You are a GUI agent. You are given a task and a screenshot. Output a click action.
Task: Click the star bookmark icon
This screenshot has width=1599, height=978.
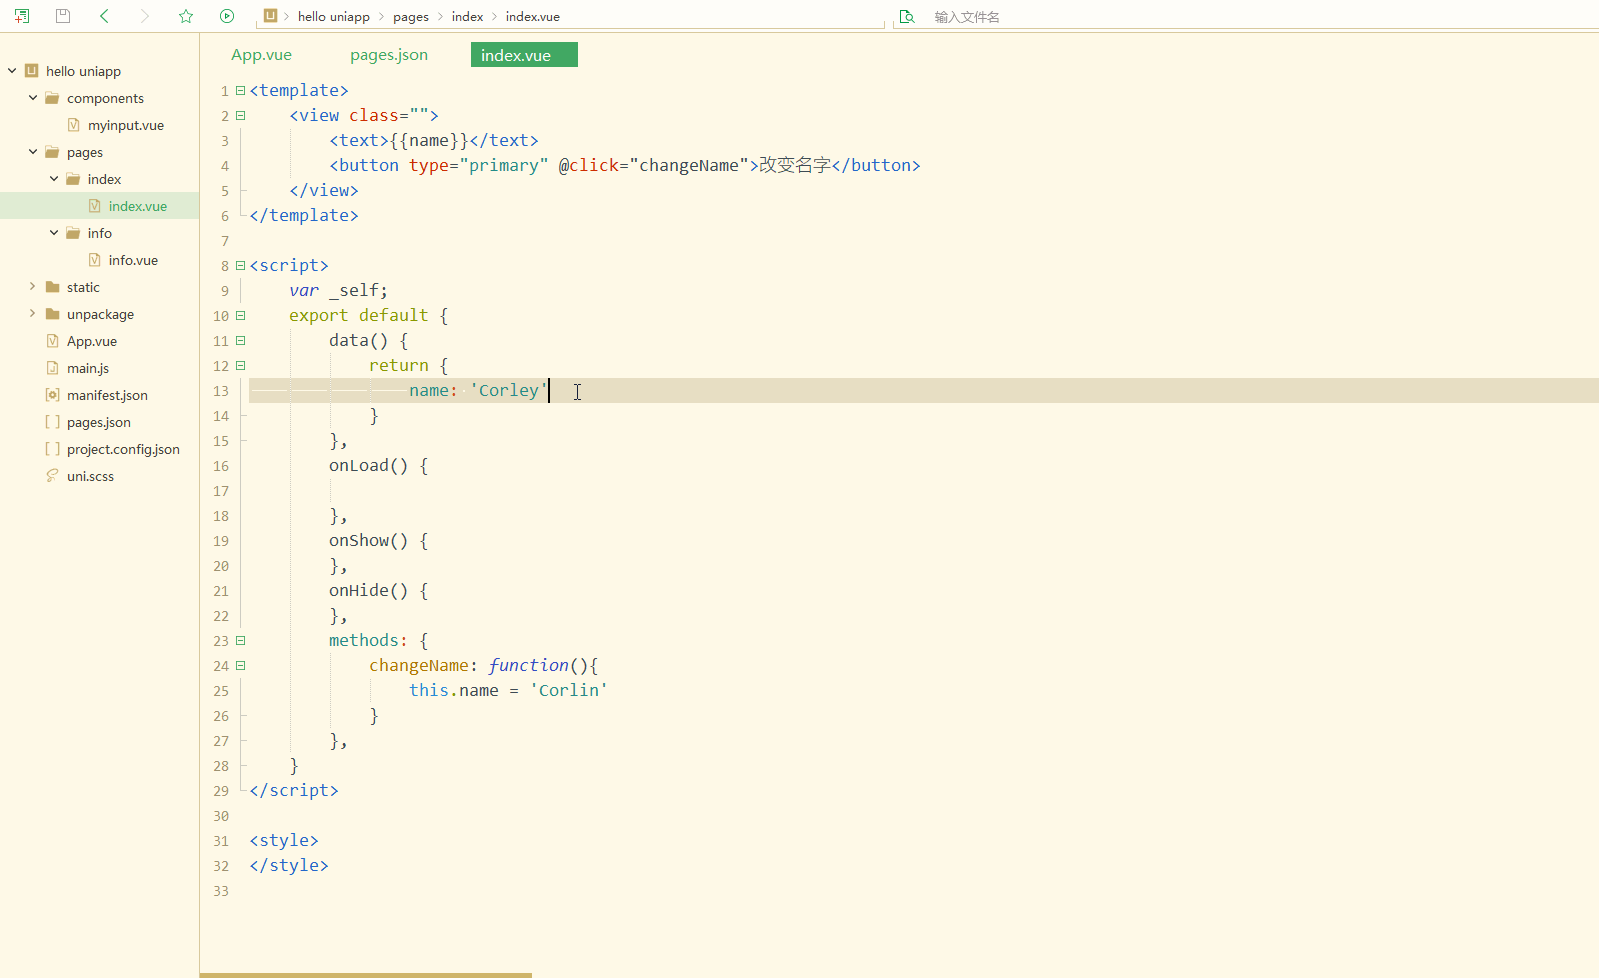coord(186,16)
